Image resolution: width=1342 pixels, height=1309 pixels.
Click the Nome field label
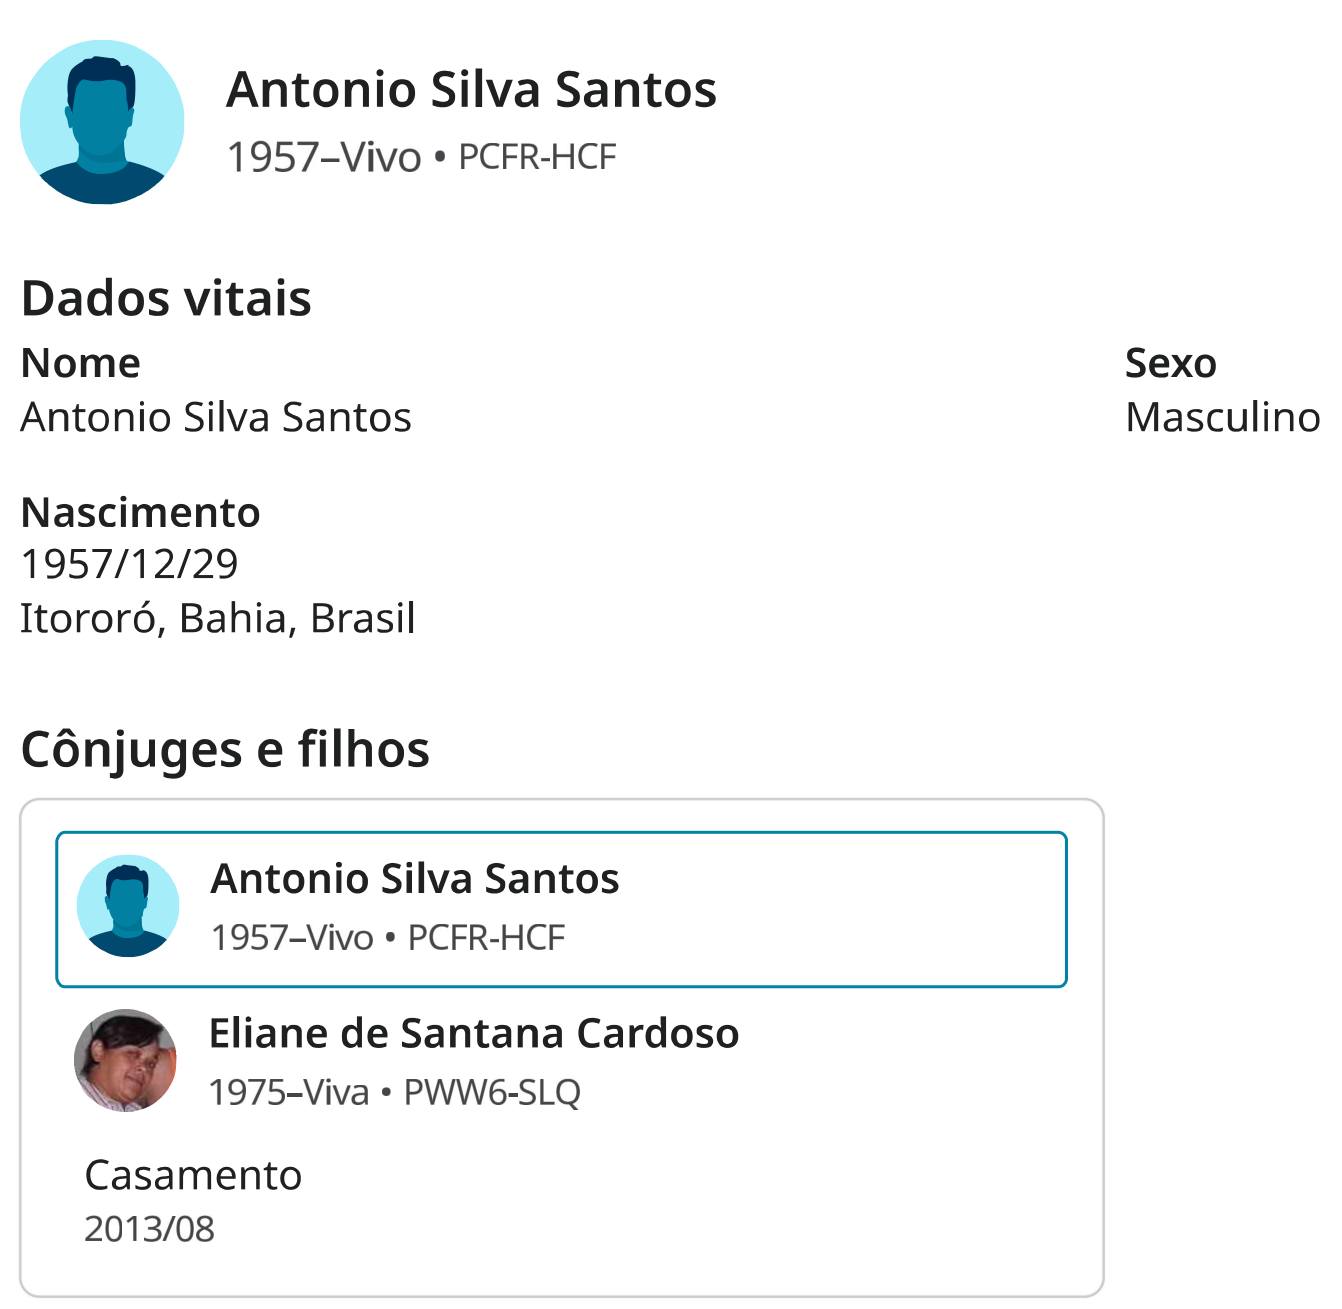pos(80,363)
